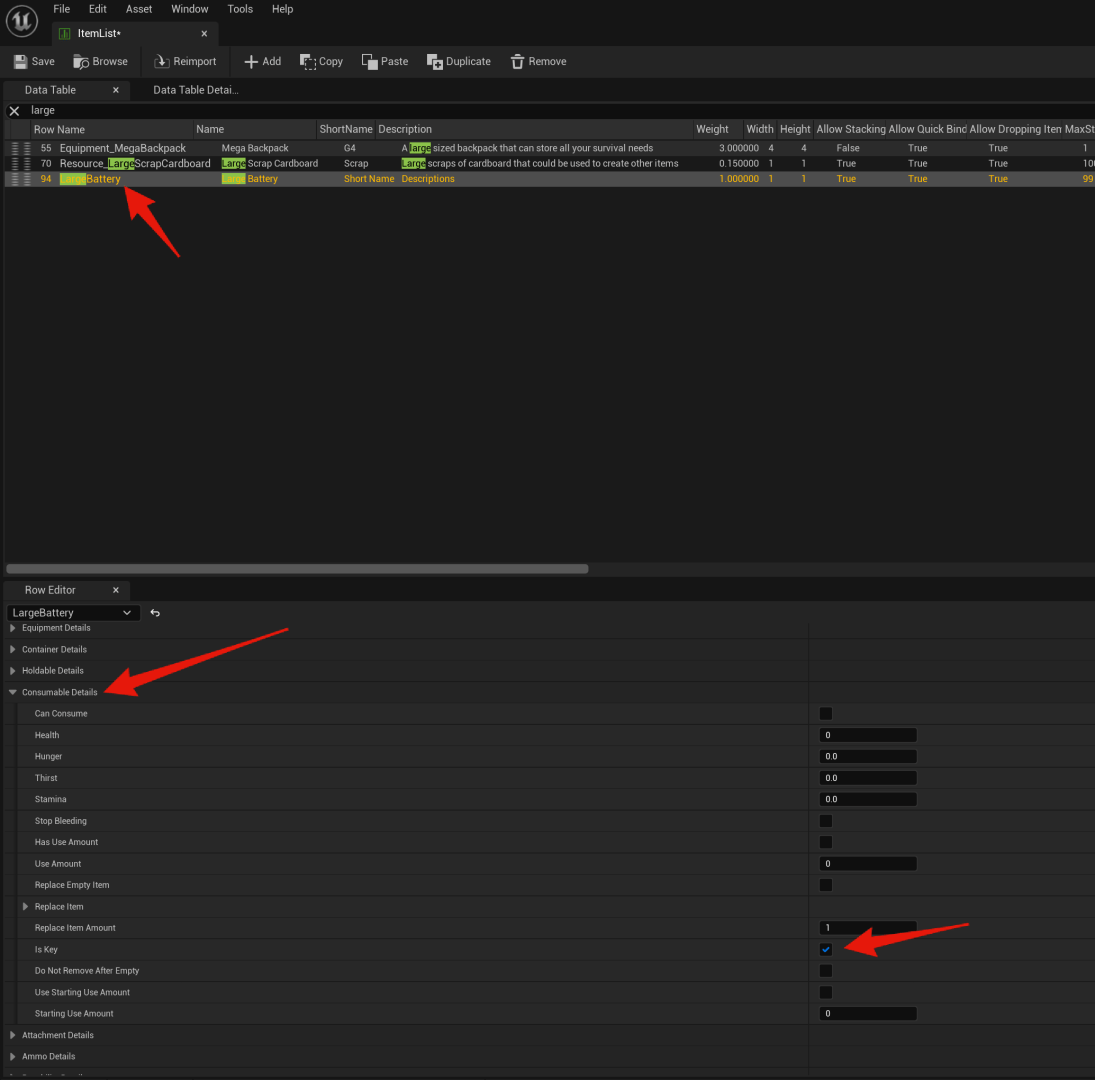Expand the Replace Item property

click(x=26, y=907)
